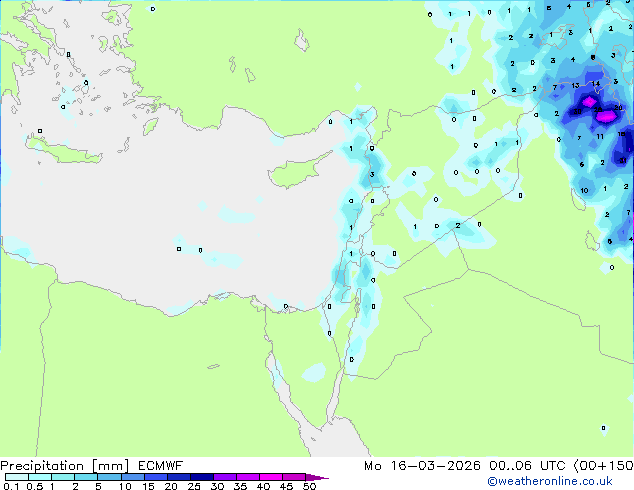634x490 pixels.
Task: Click the value '3' near Syrian coast
Action: pos(372,174)
